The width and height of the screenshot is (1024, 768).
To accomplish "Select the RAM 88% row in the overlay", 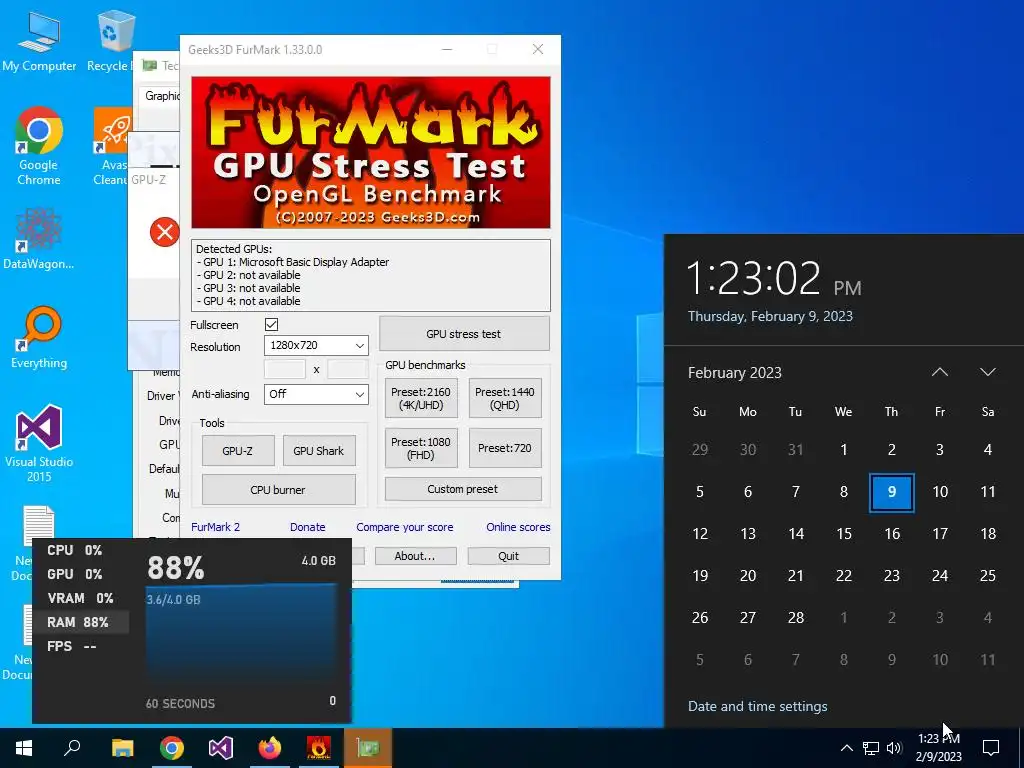I will (80, 622).
